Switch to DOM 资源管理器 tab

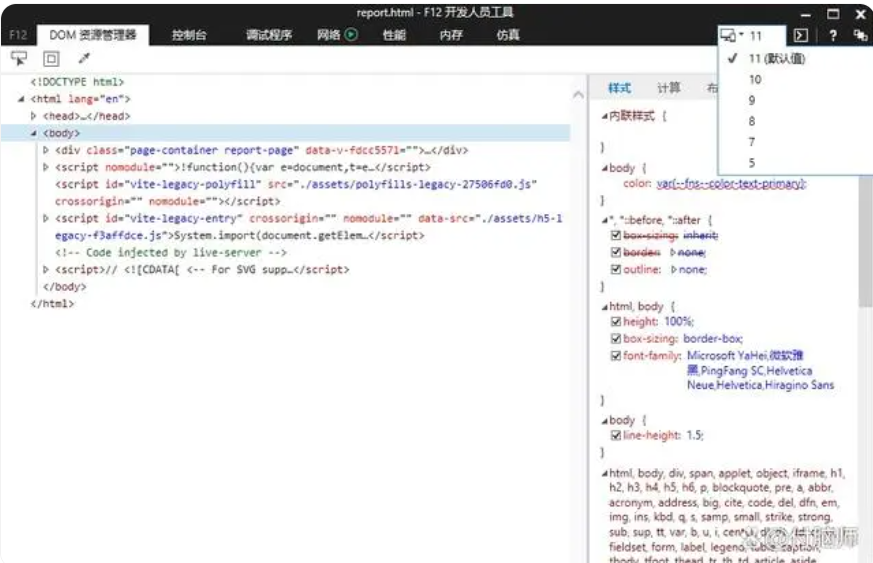point(92,35)
